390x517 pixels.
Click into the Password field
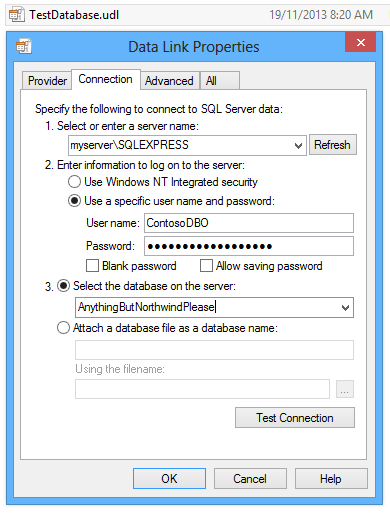point(249,246)
